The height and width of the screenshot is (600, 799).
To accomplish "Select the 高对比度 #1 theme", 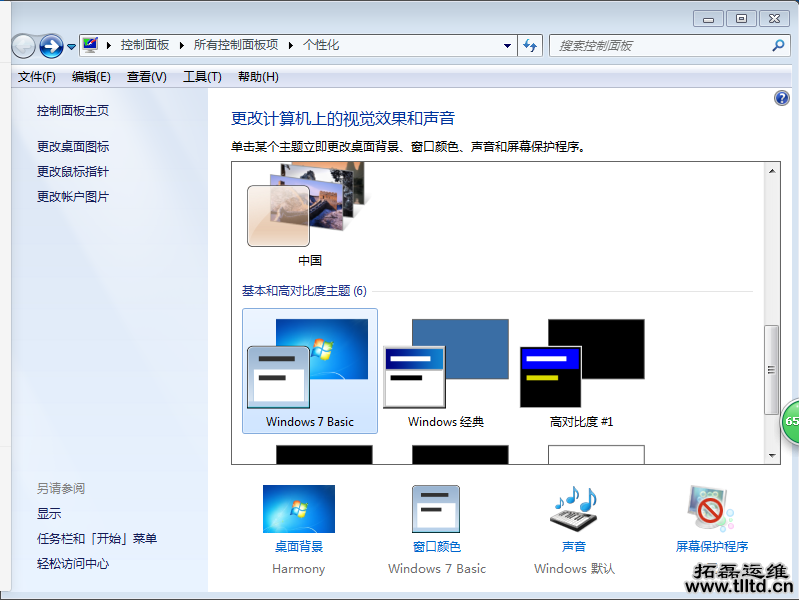I will [582, 371].
